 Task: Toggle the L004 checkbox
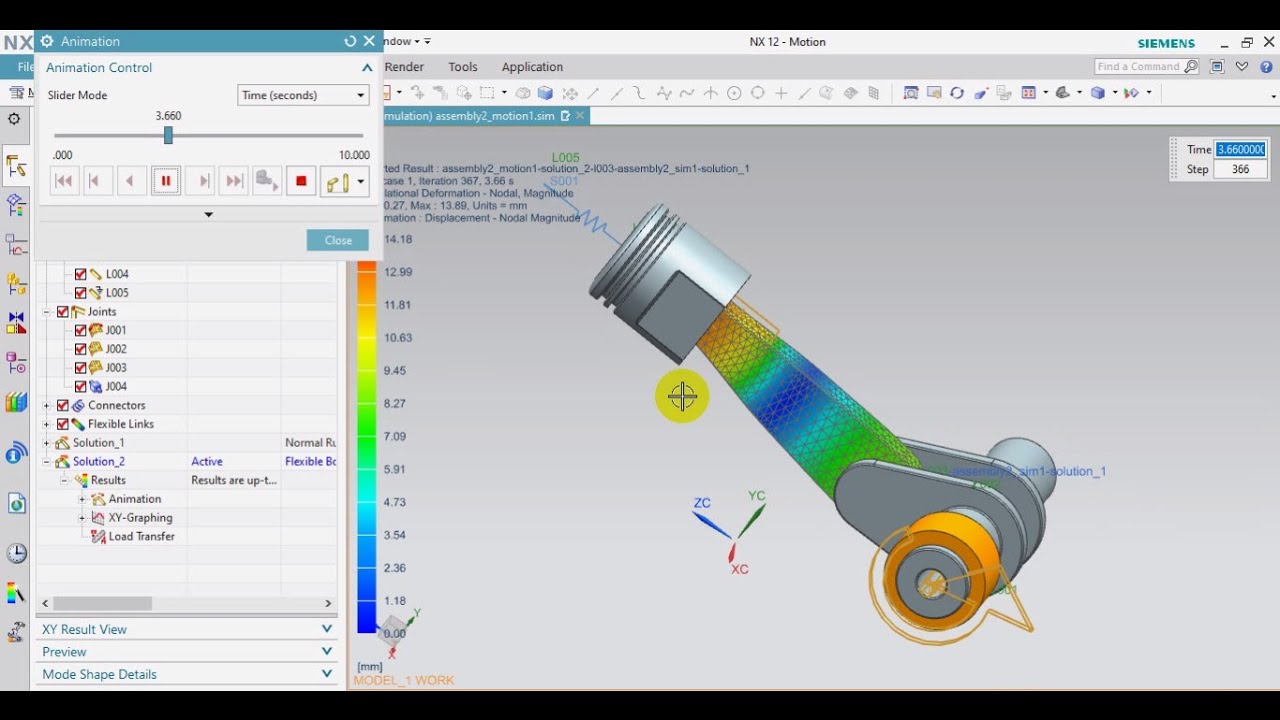click(81, 274)
